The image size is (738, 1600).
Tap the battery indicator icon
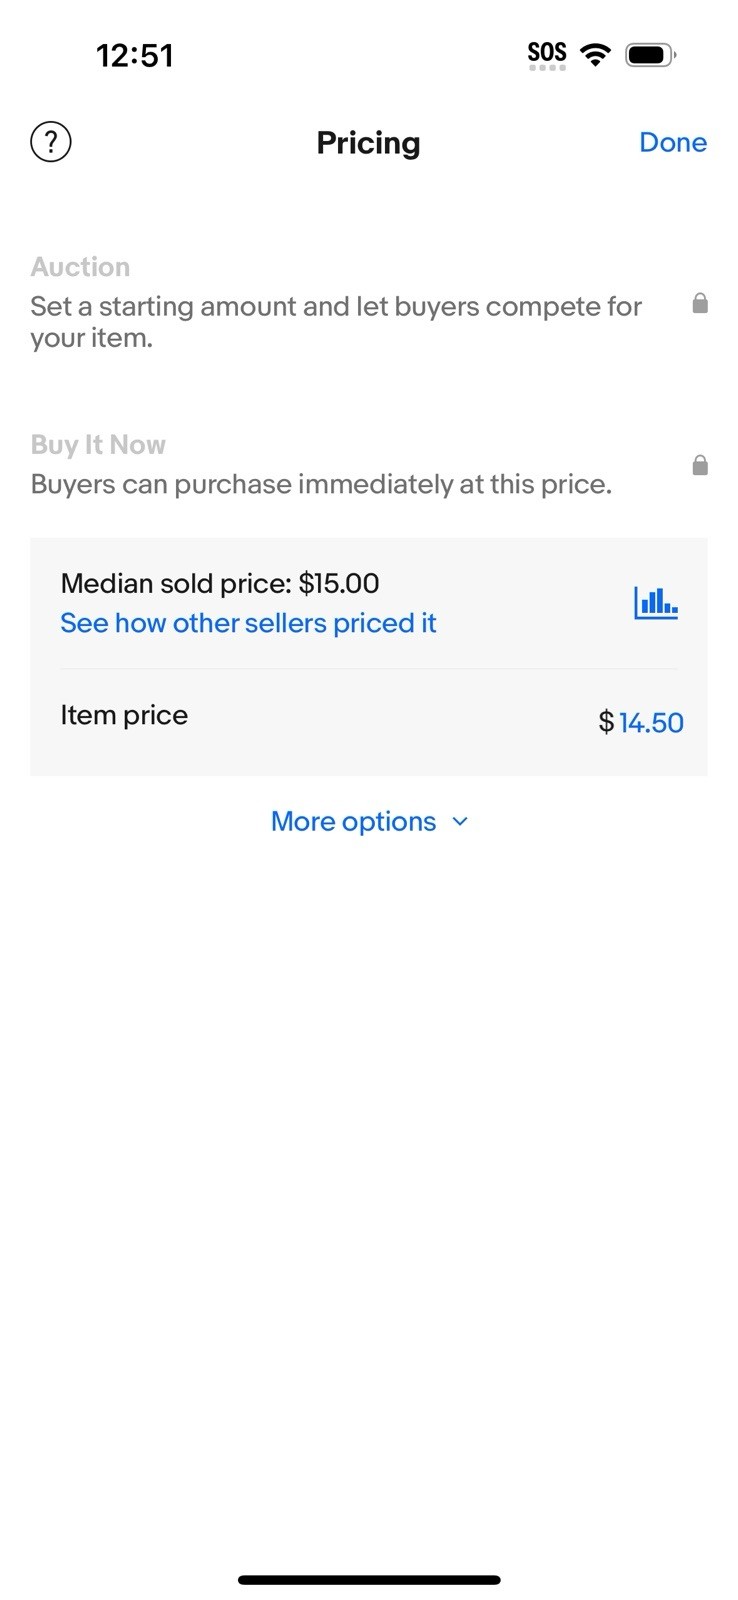[x=651, y=54]
